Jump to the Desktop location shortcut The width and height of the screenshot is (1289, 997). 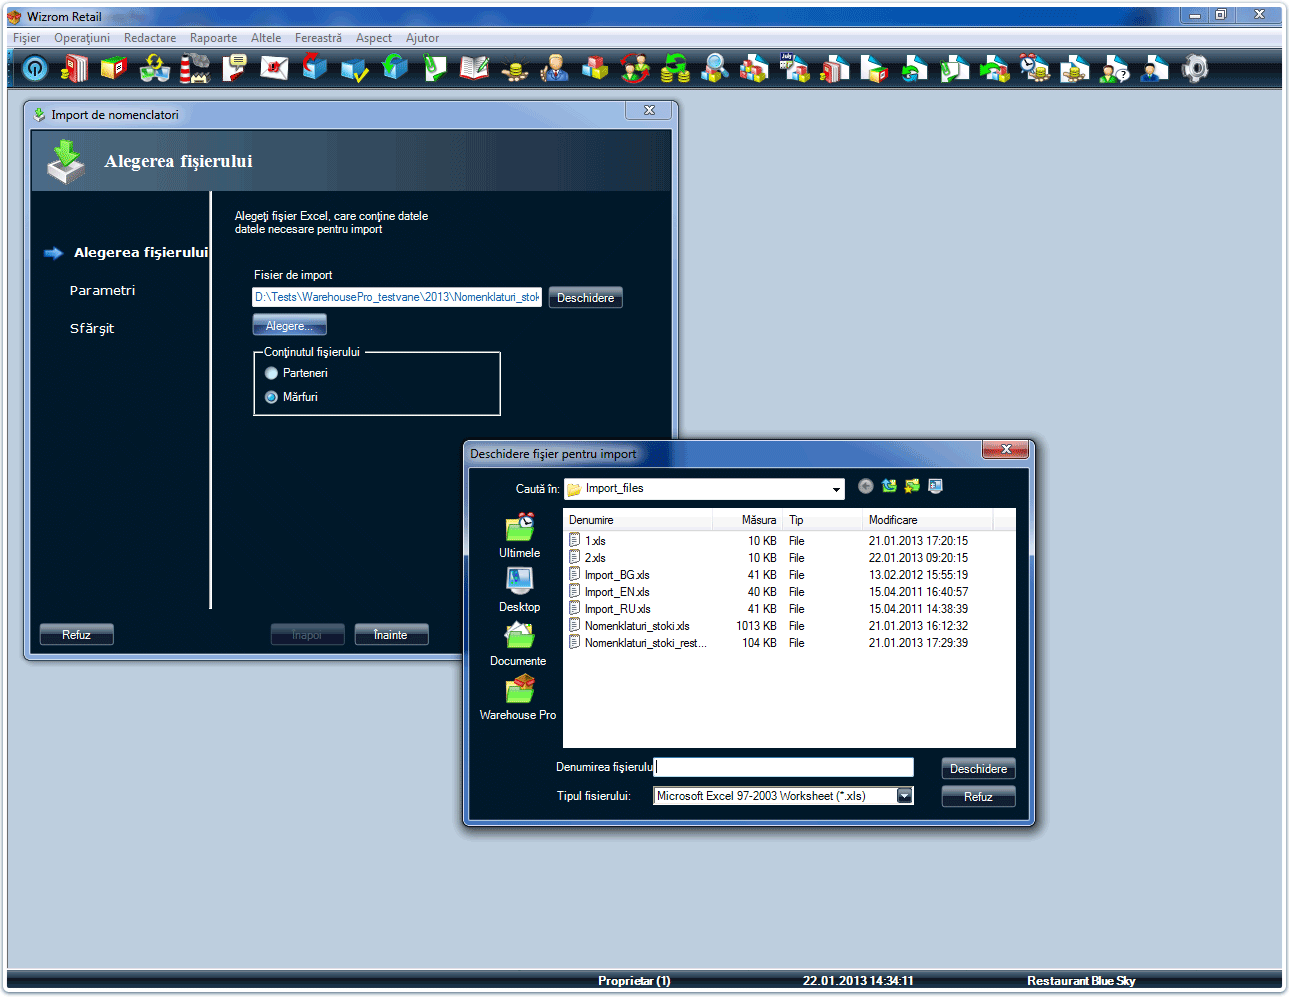[519, 590]
